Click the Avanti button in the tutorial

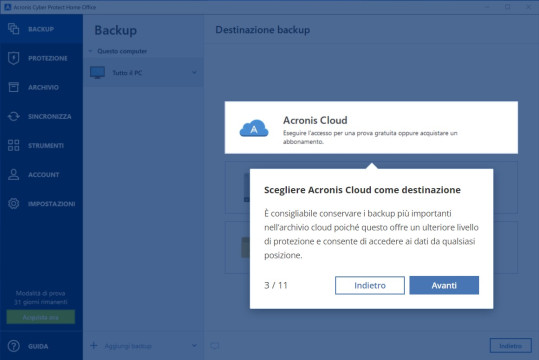coord(444,285)
